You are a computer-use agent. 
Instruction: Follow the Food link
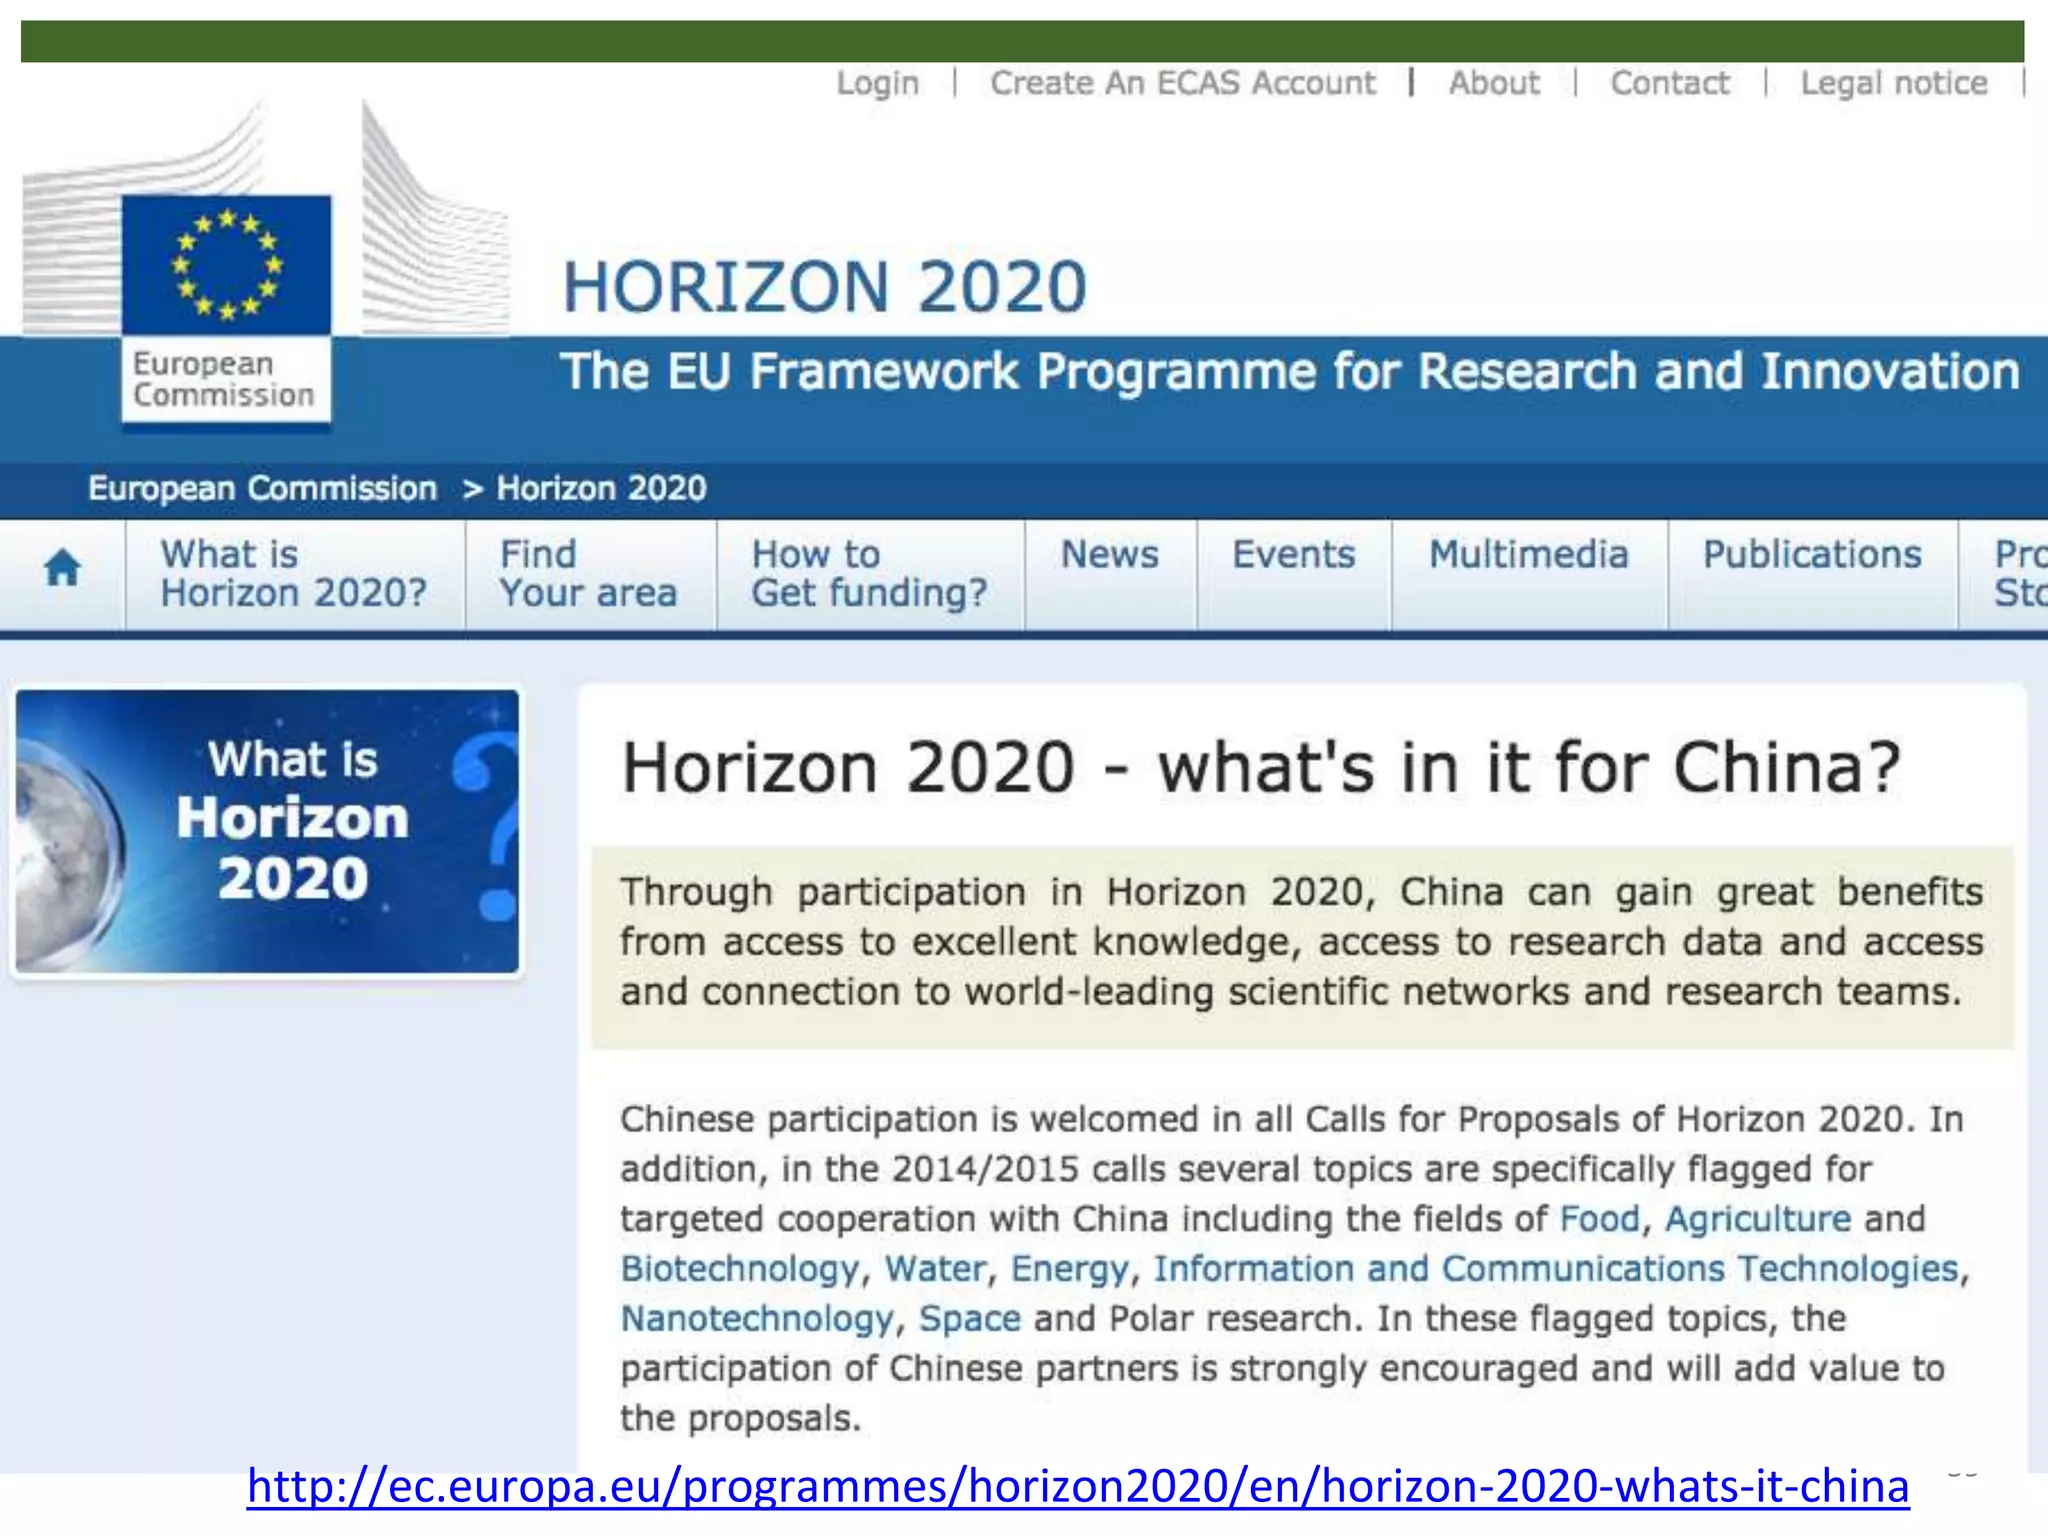[x=1599, y=1219]
